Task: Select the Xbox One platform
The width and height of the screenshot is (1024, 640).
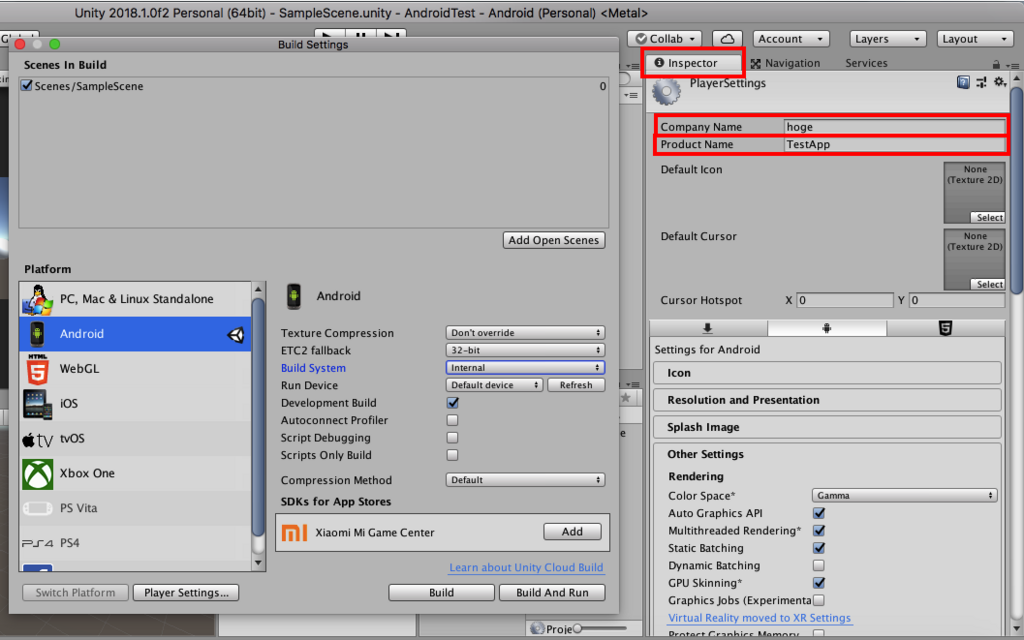Action: click(135, 473)
